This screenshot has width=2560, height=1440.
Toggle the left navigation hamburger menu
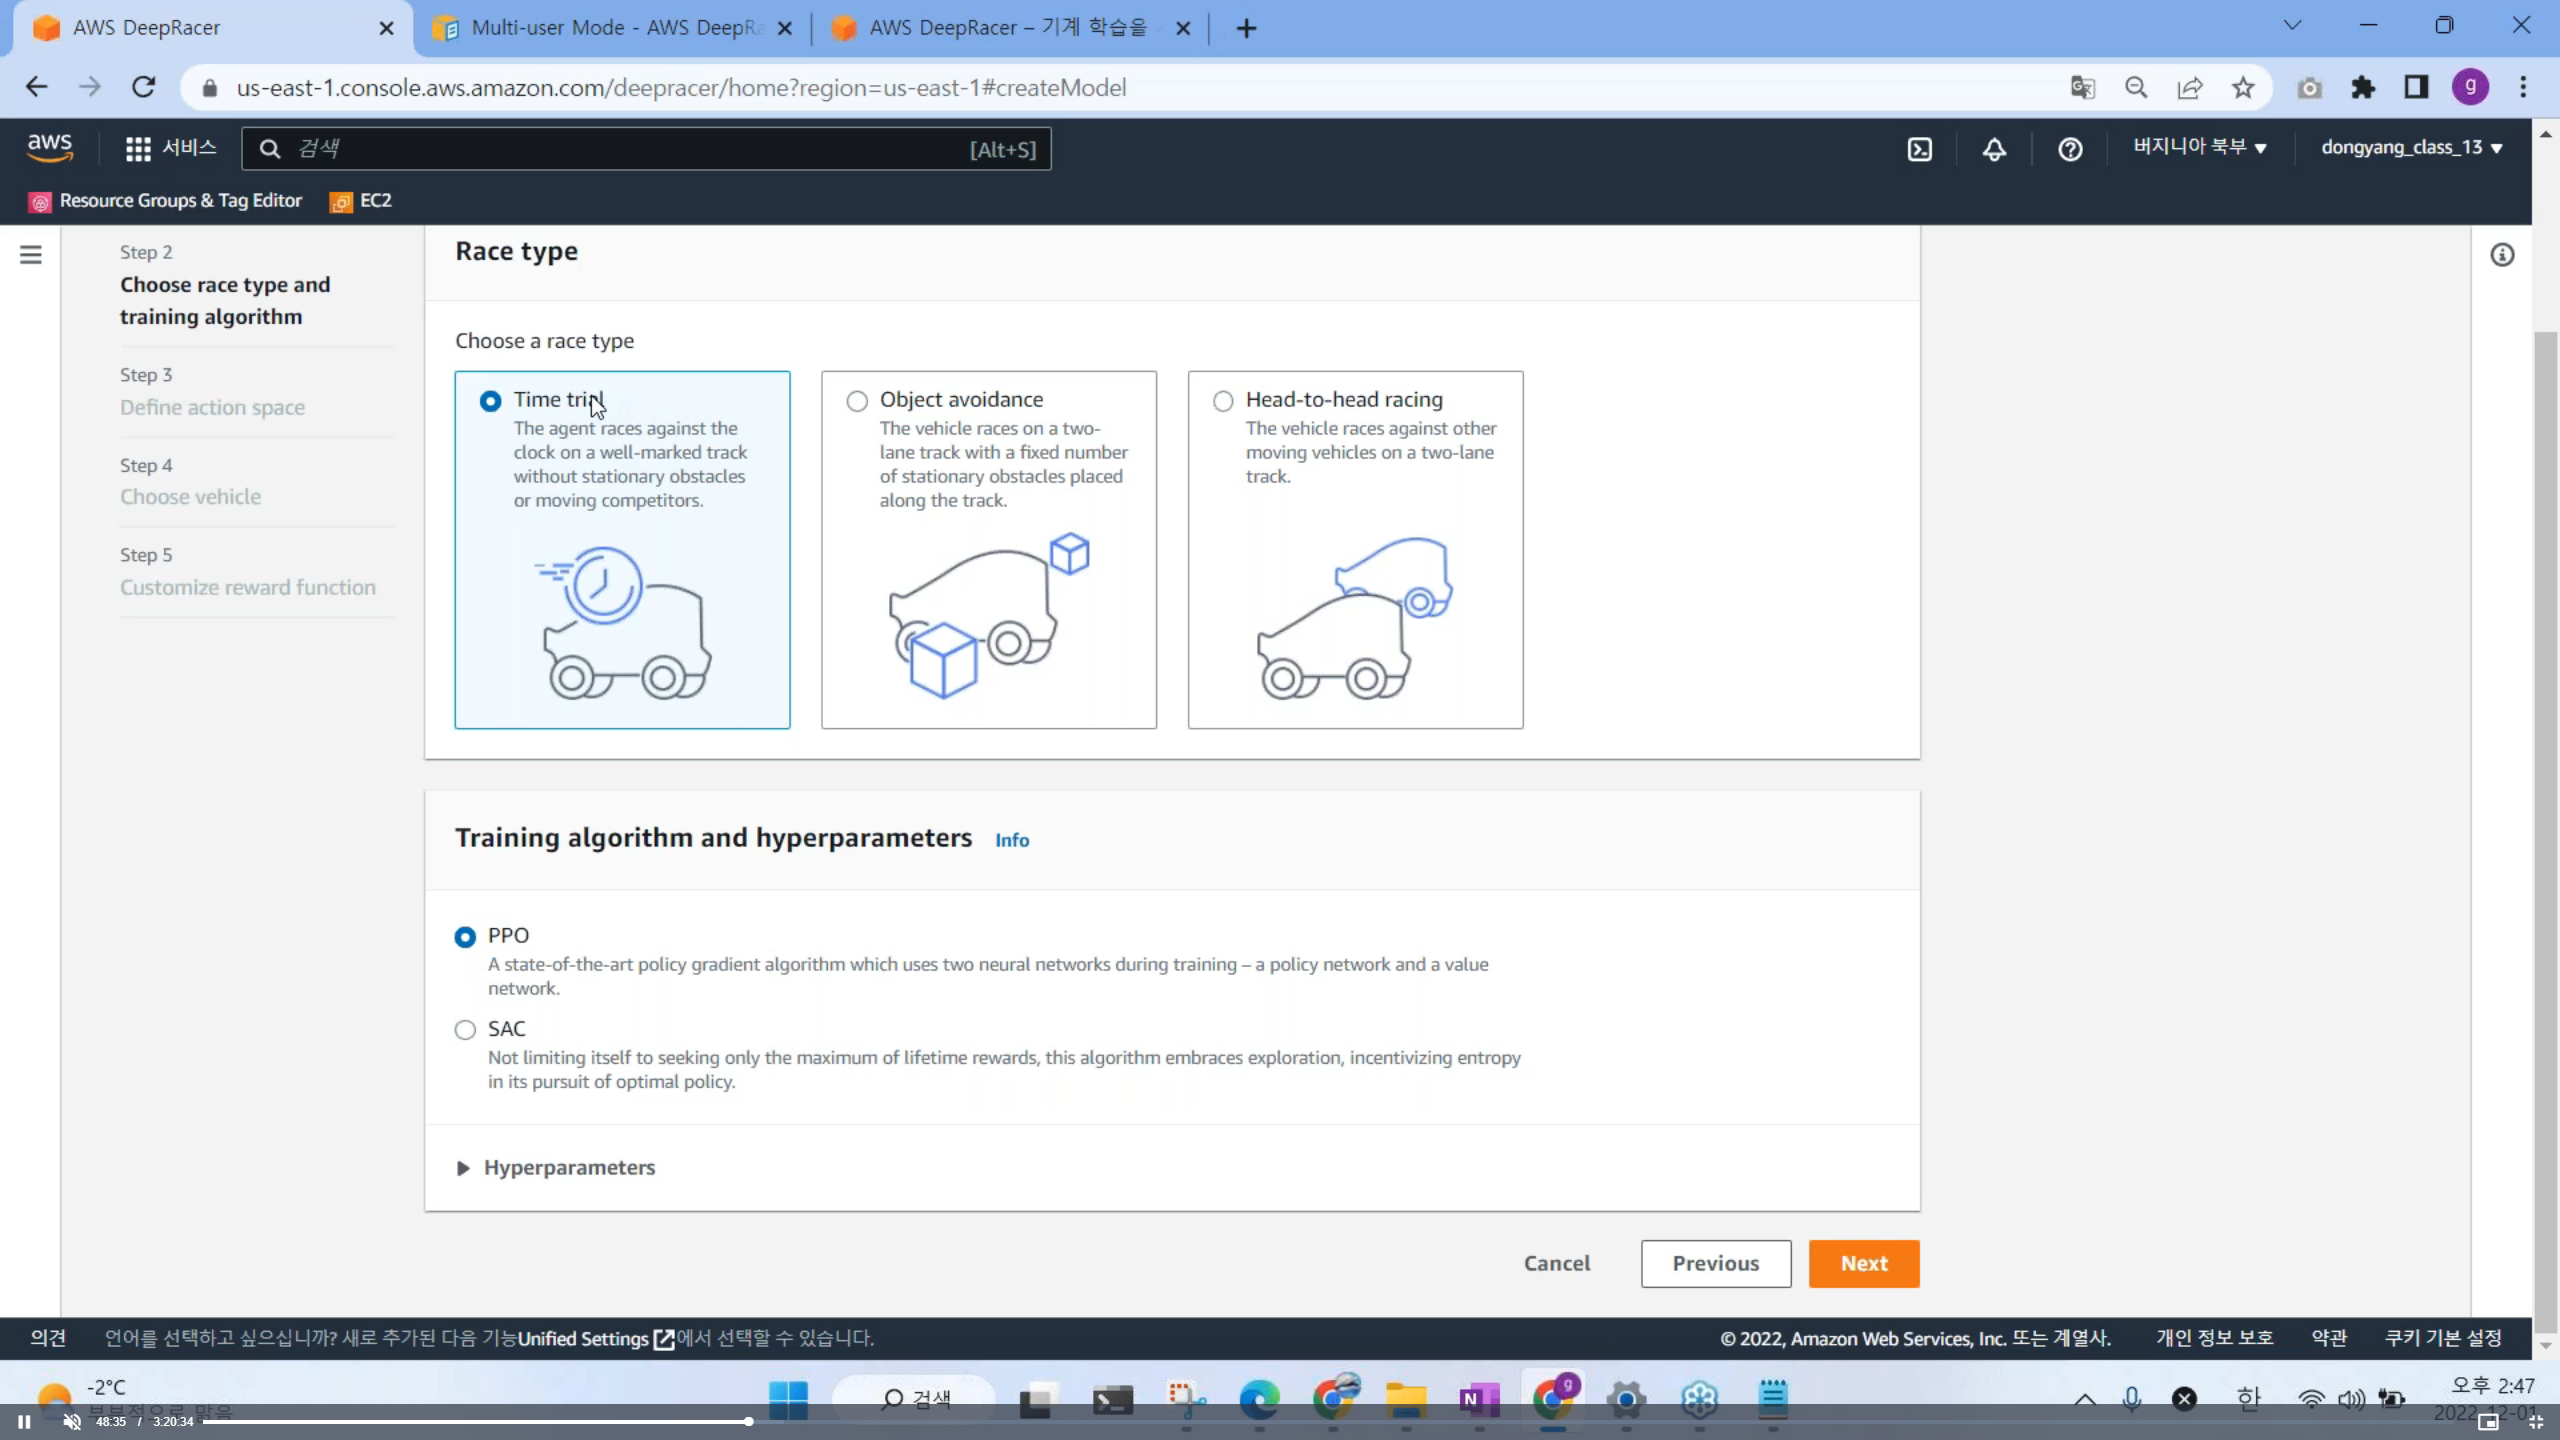coord(31,255)
